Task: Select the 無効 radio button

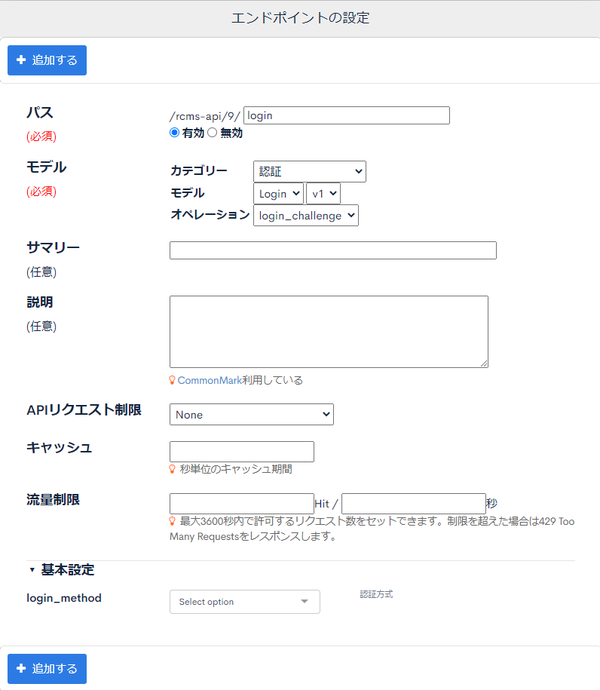Action: [212, 132]
